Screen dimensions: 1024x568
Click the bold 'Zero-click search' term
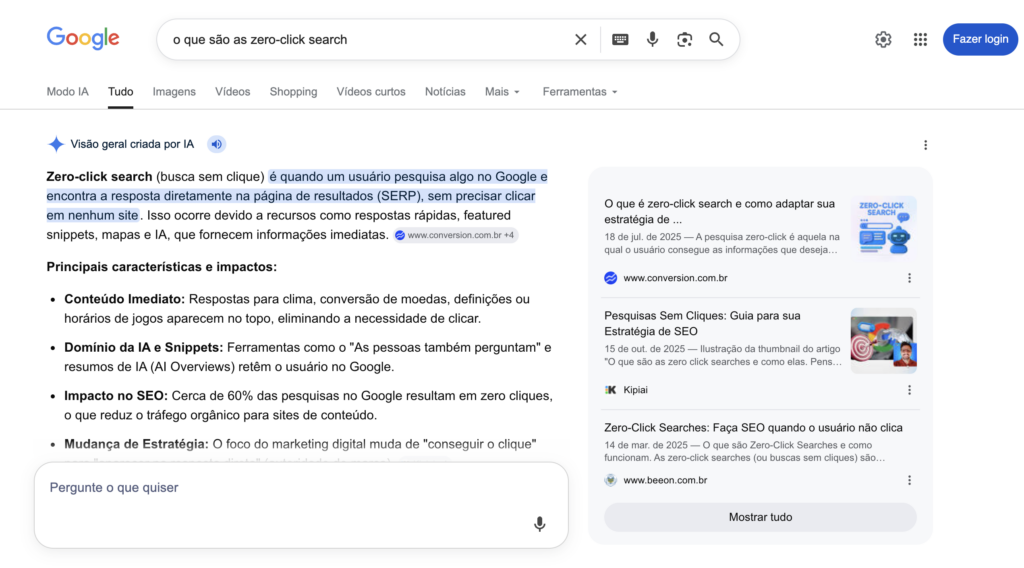99,176
